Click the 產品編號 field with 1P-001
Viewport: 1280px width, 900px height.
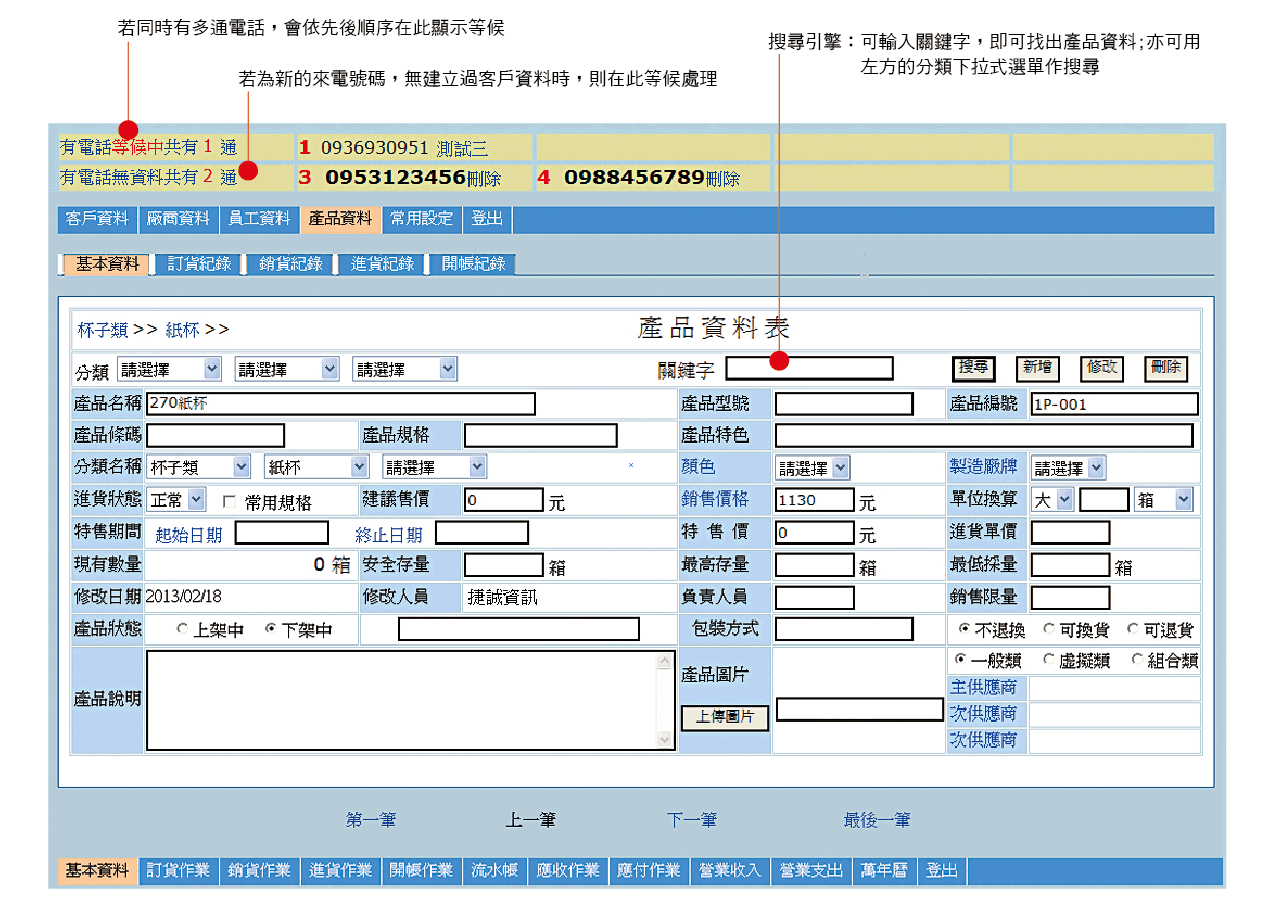tap(1114, 404)
